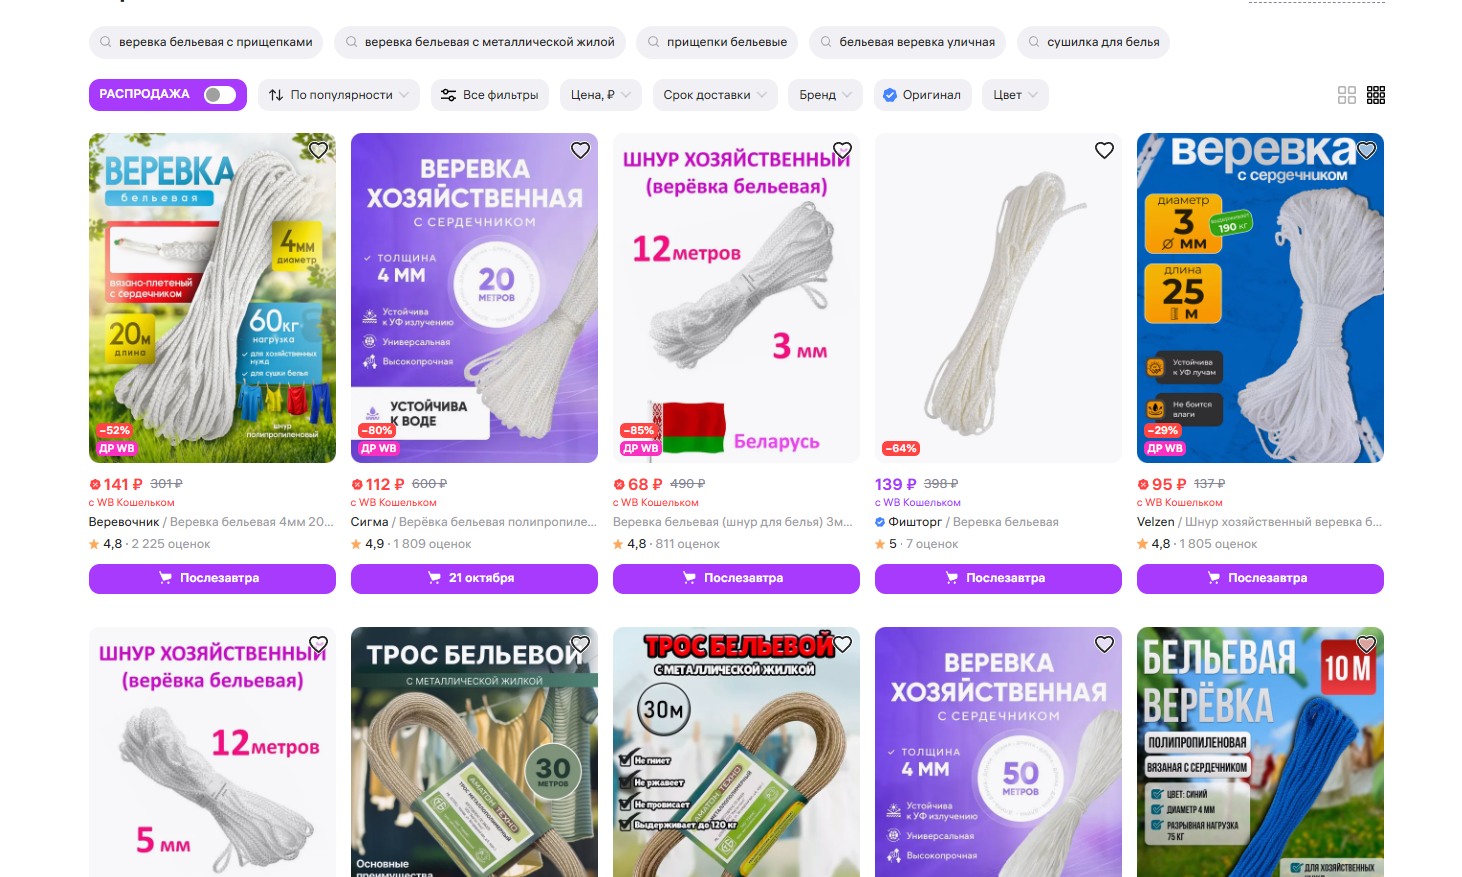Screen dimensions: 1462x877
Task: Expand the Цена, ₽ filter
Action: point(600,95)
